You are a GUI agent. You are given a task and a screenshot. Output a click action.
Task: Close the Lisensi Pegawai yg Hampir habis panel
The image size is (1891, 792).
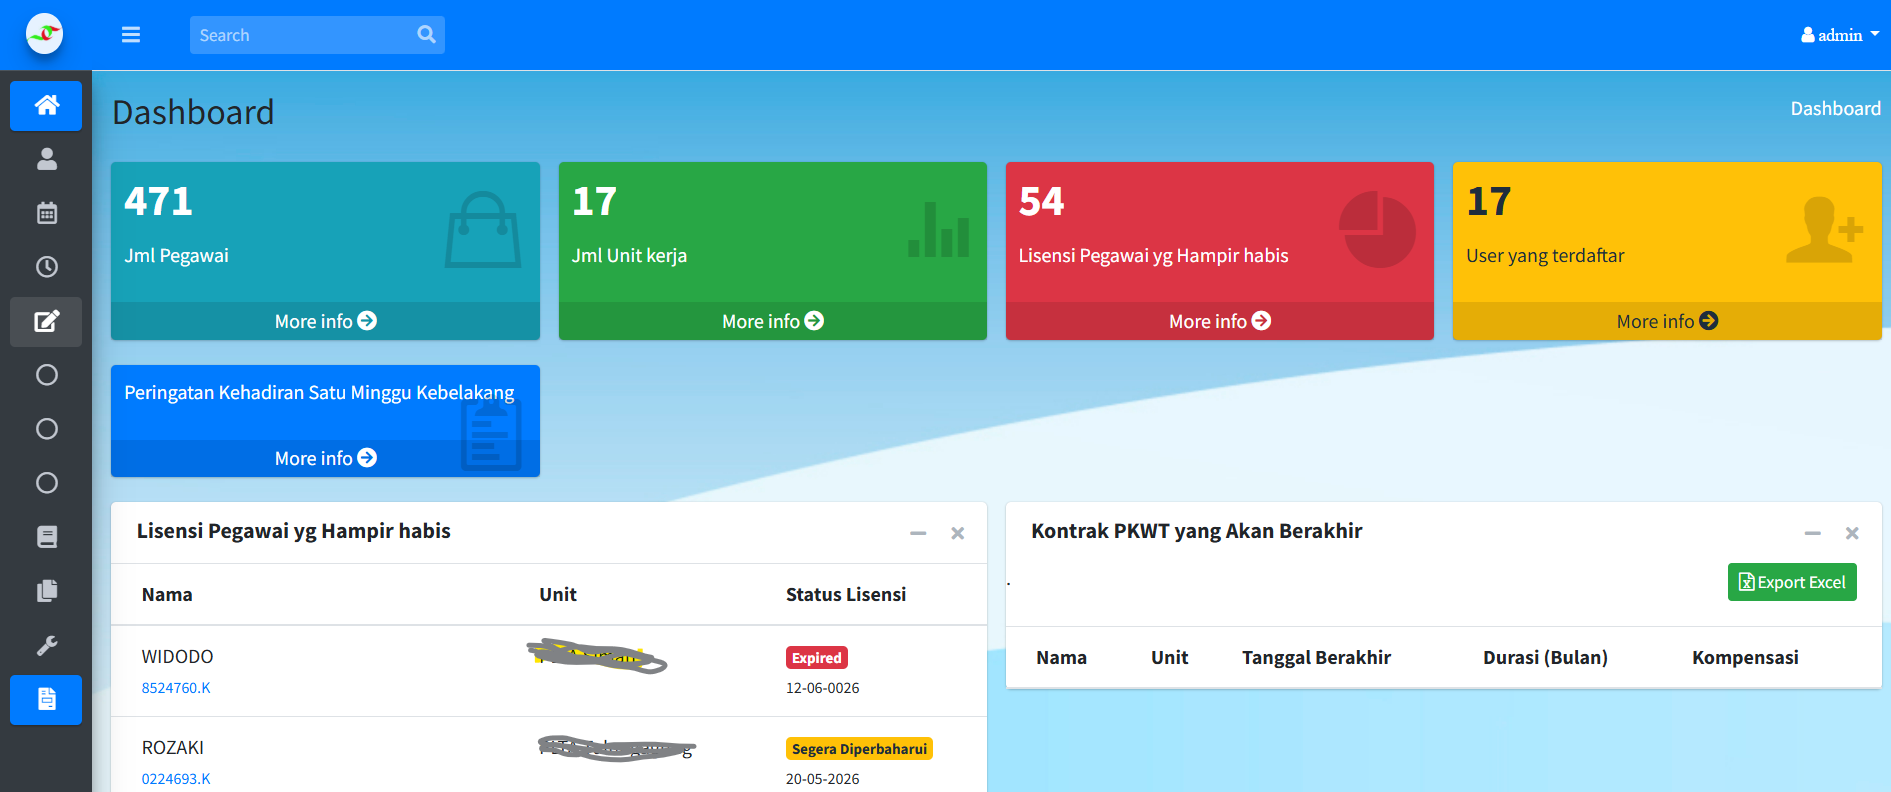coord(957,533)
